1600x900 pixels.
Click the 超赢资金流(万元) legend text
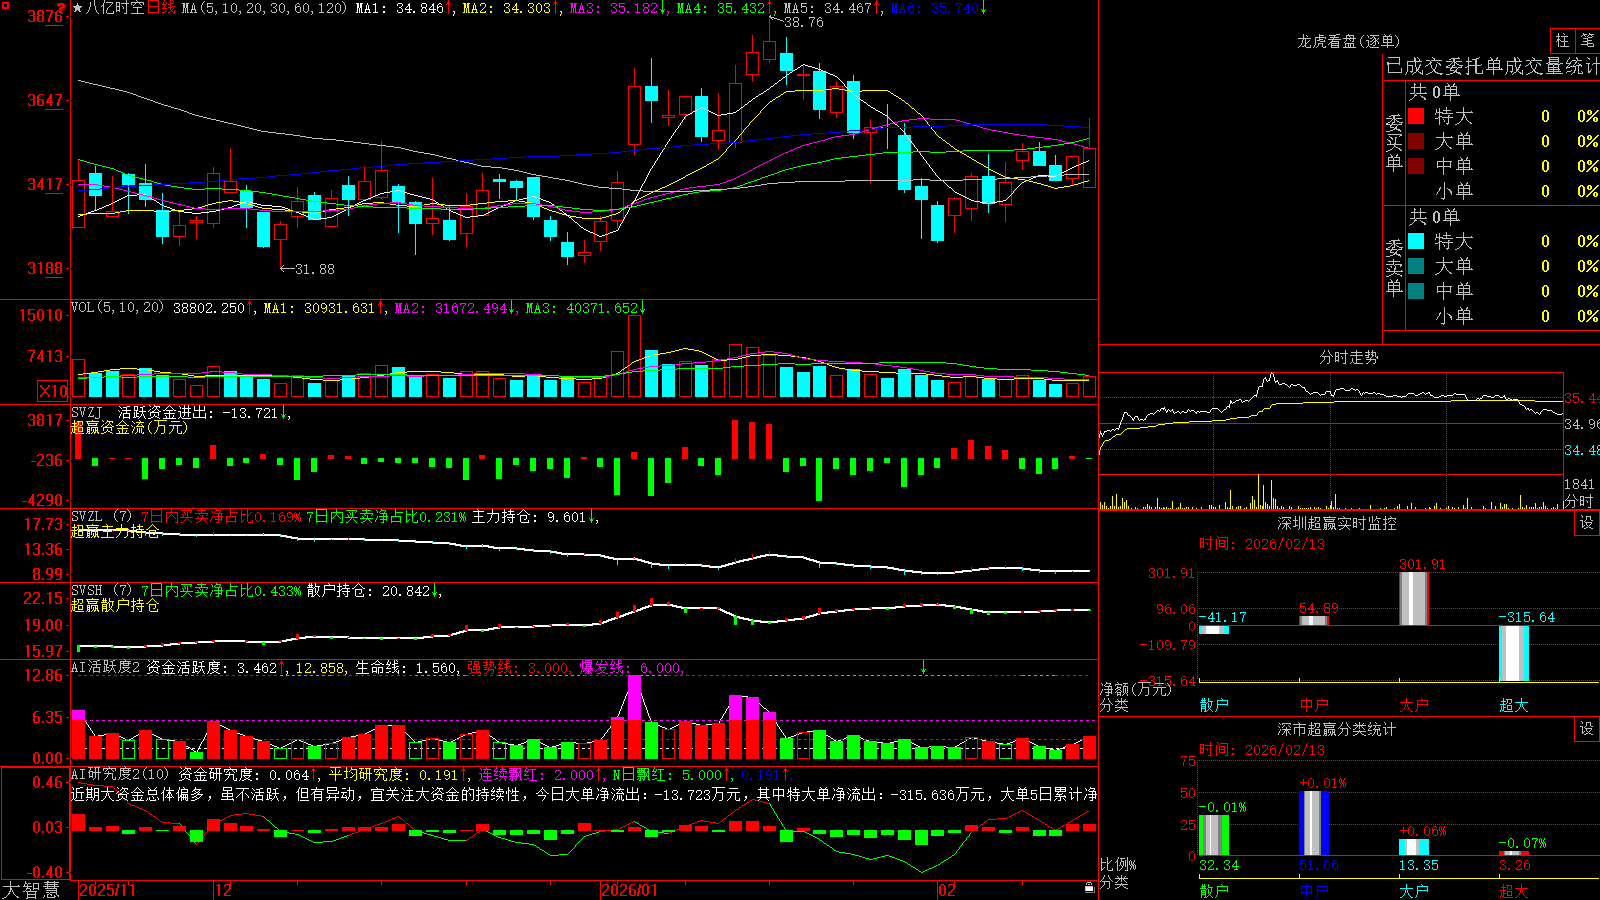[x=129, y=427]
